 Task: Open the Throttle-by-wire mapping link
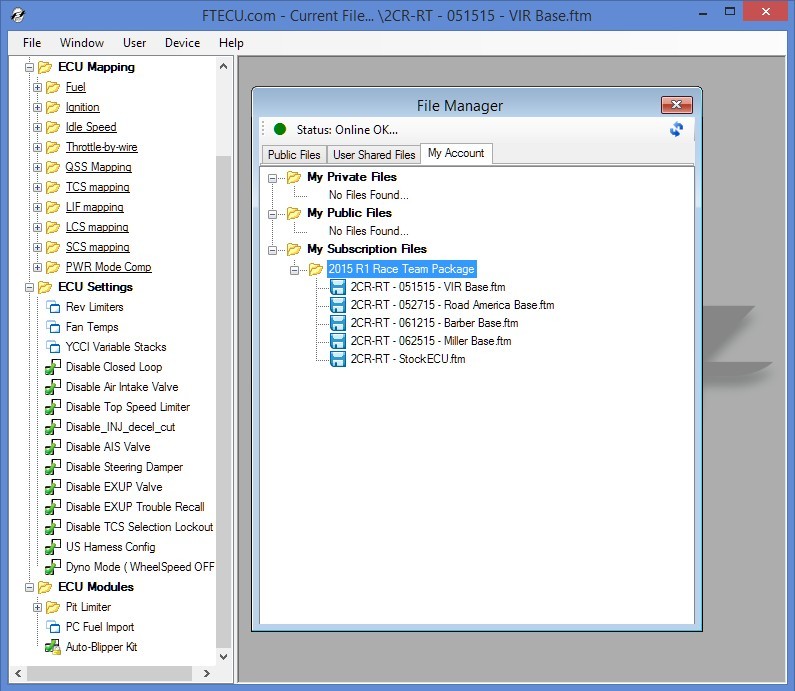101,147
